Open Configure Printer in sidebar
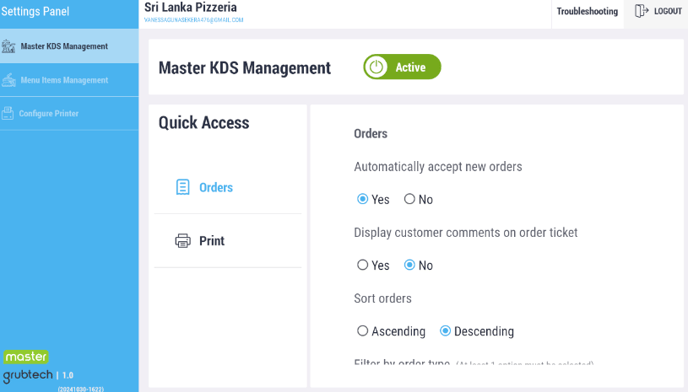The width and height of the screenshot is (688, 392). tap(69, 113)
